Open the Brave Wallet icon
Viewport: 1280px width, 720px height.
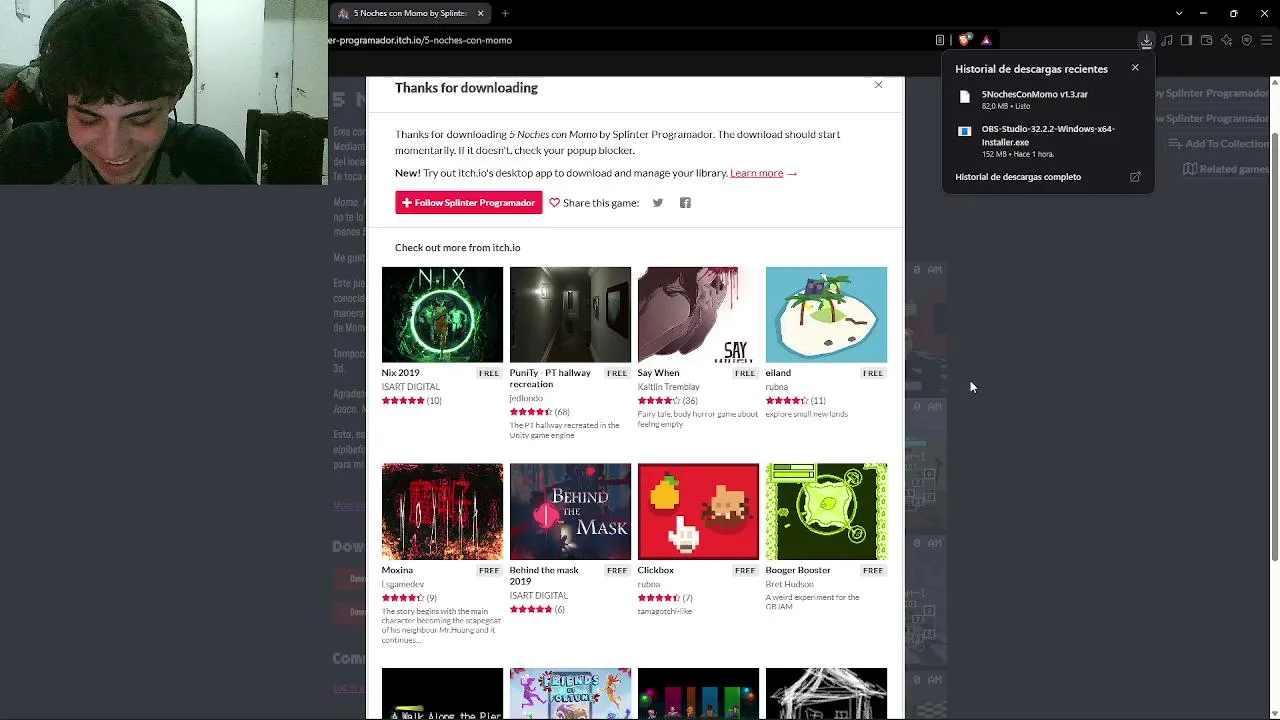point(1206,40)
